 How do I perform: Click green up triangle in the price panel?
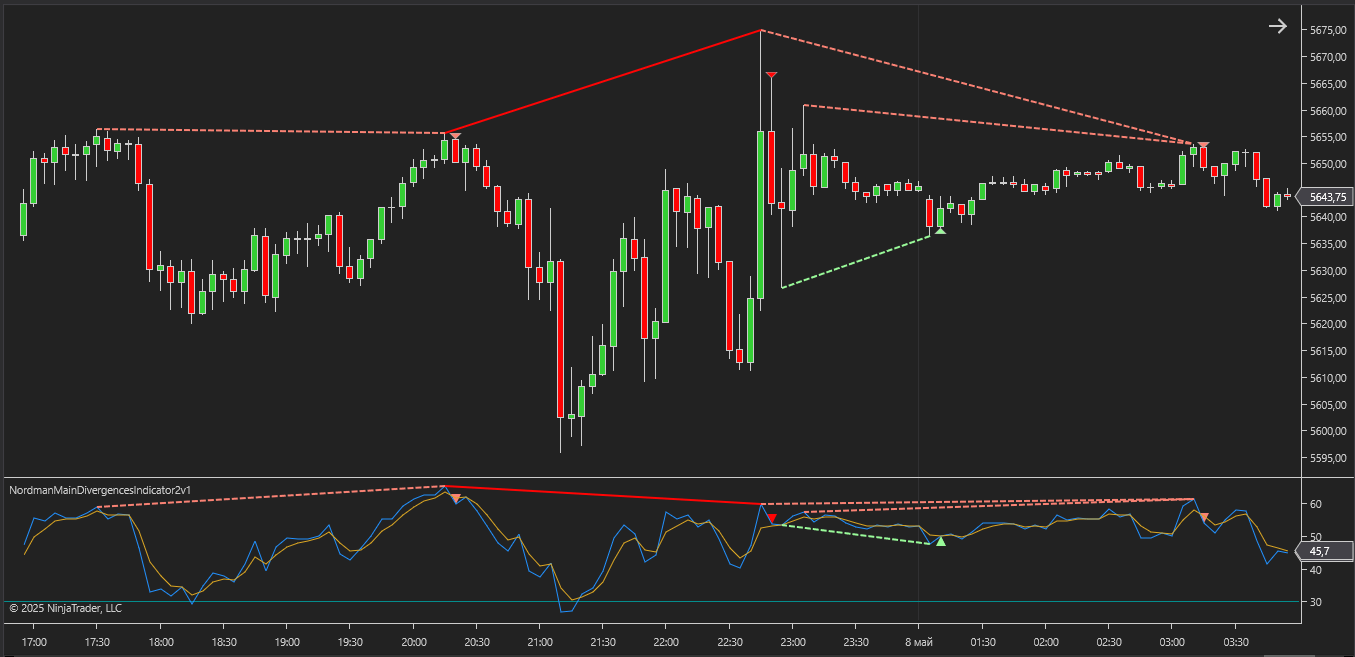pyautogui.click(x=939, y=231)
